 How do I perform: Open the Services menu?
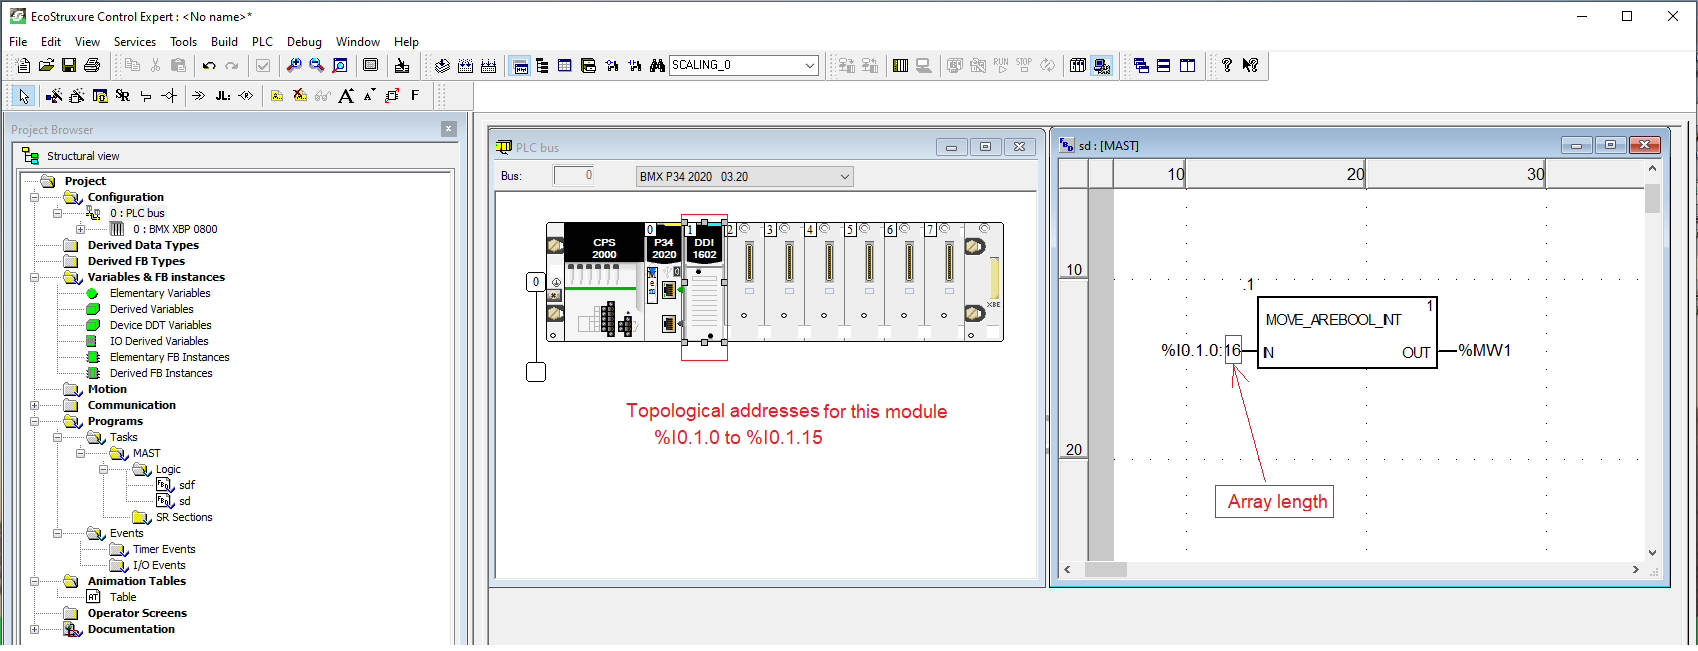(x=135, y=42)
